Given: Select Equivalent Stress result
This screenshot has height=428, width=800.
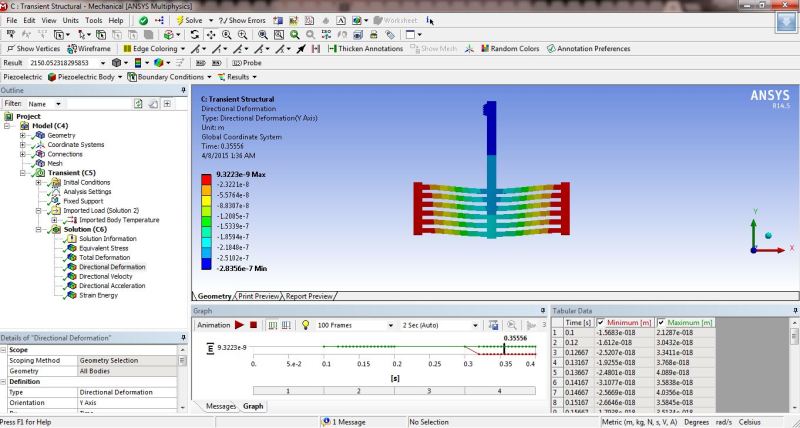Looking at the screenshot, I should point(104,248).
